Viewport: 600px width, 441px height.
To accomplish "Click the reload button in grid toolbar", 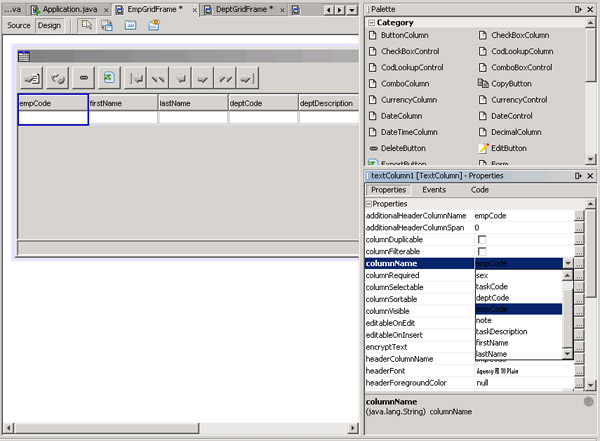I will pyautogui.click(x=58, y=77).
